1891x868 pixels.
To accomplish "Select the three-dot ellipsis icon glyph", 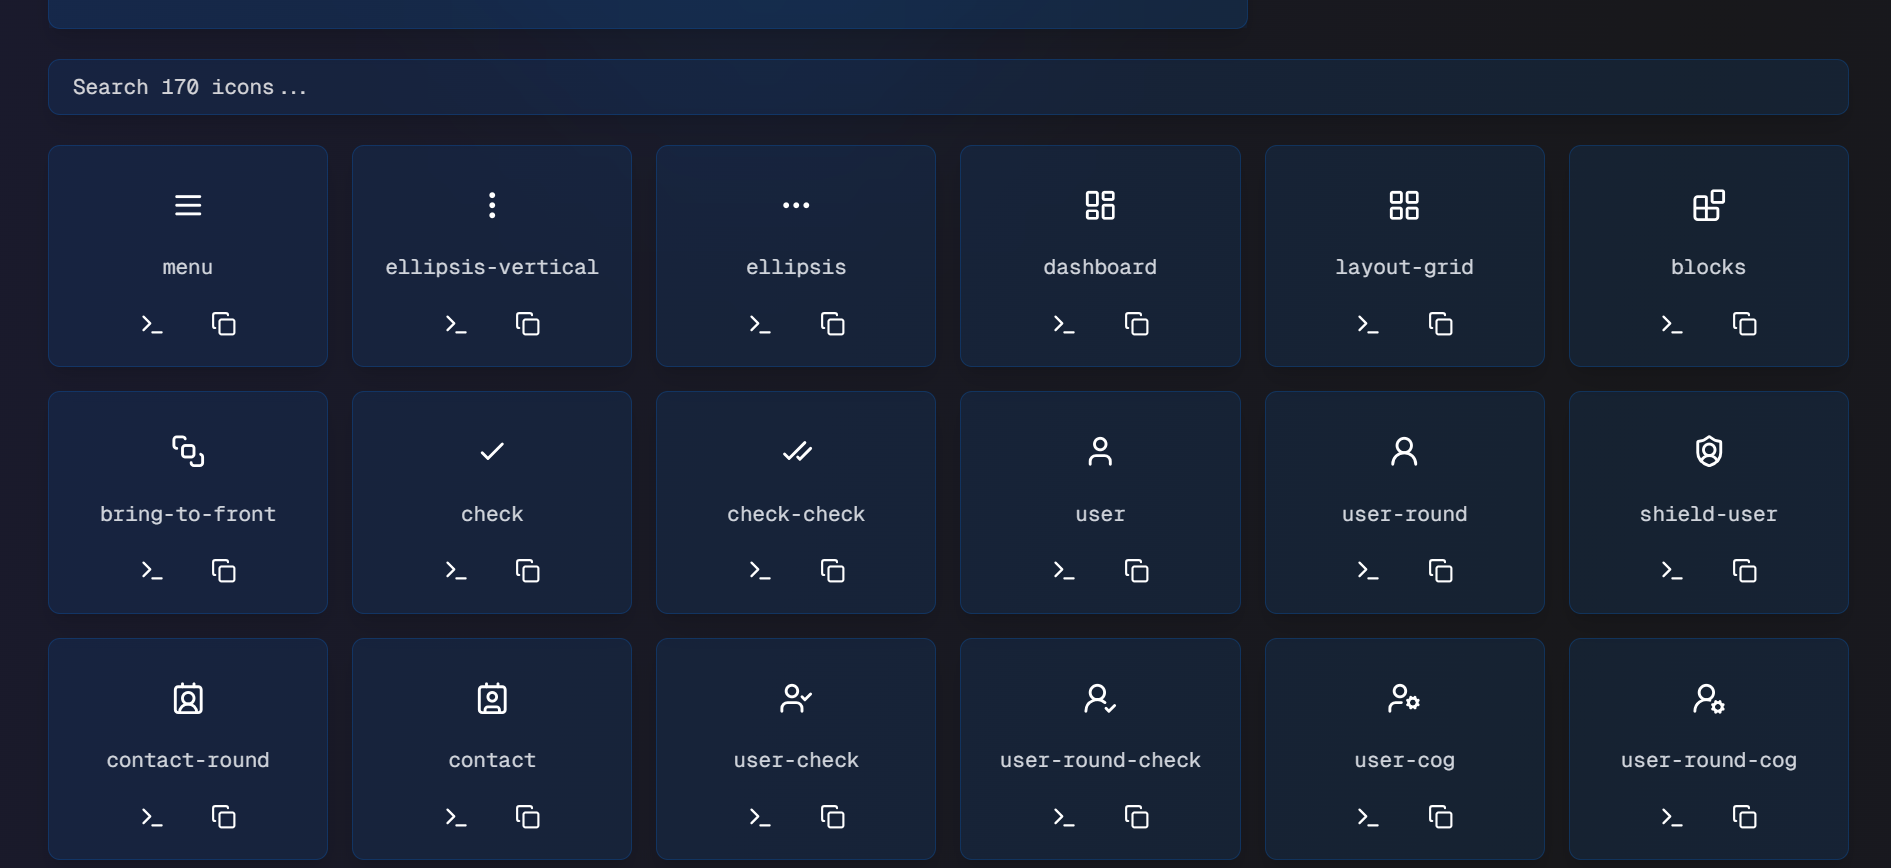I will [x=796, y=205].
